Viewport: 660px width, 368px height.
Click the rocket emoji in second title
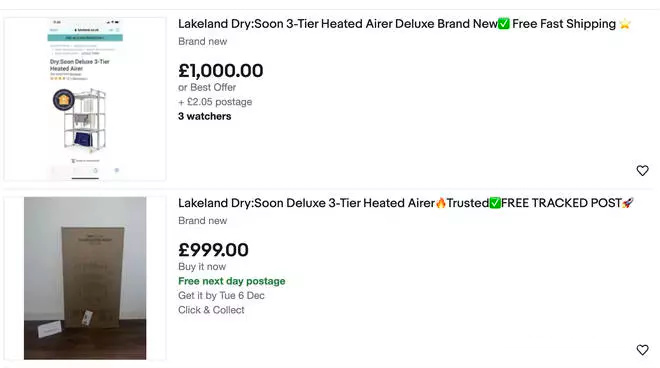(x=628, y=203)
